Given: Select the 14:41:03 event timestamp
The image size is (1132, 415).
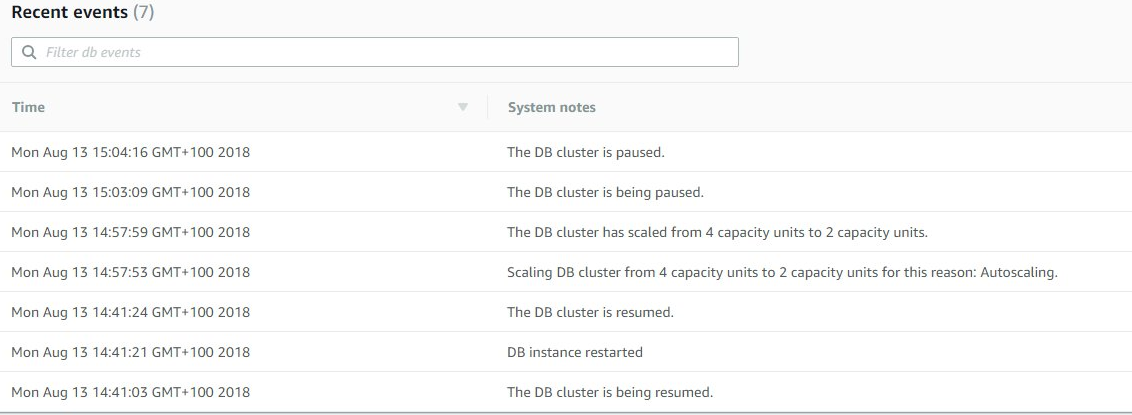Looking at the screenshot, I should pos(131,392).
